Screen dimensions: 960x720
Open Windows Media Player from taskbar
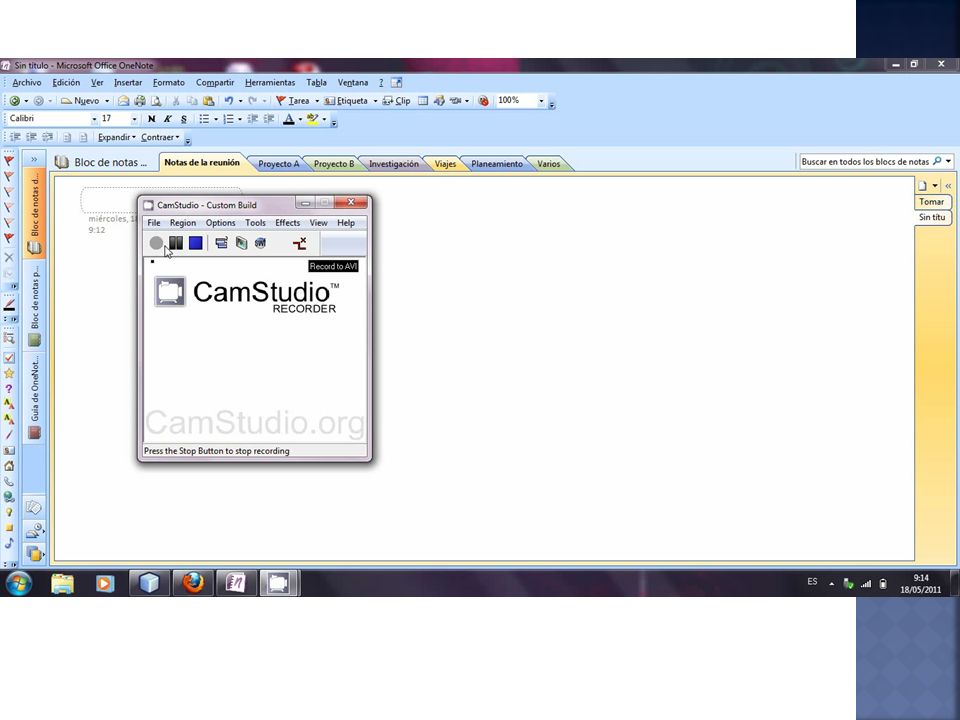click(105, 583)
